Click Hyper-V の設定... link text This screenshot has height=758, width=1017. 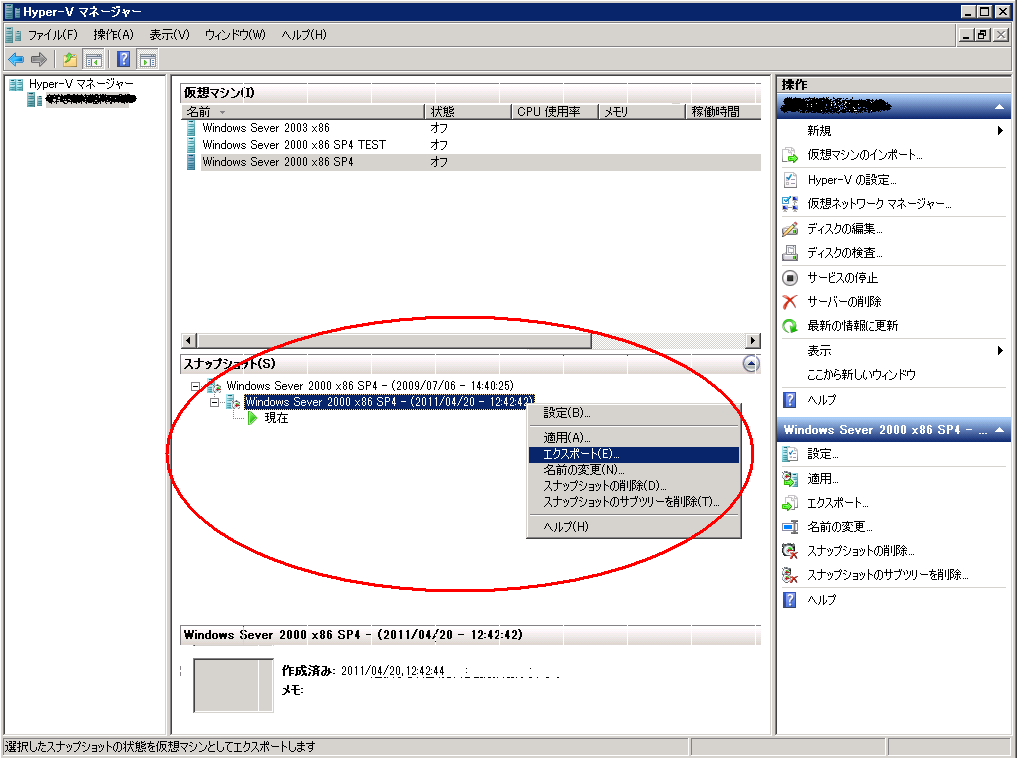852,180
